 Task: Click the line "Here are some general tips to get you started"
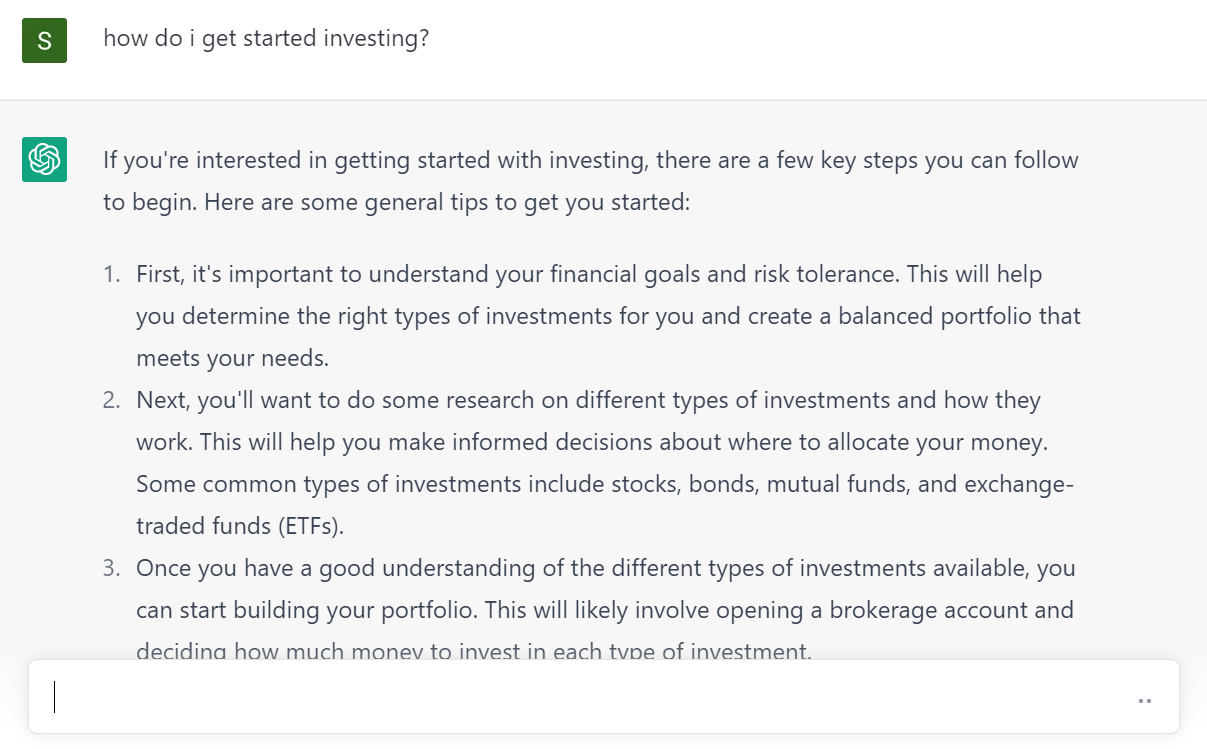pos(396,202)
